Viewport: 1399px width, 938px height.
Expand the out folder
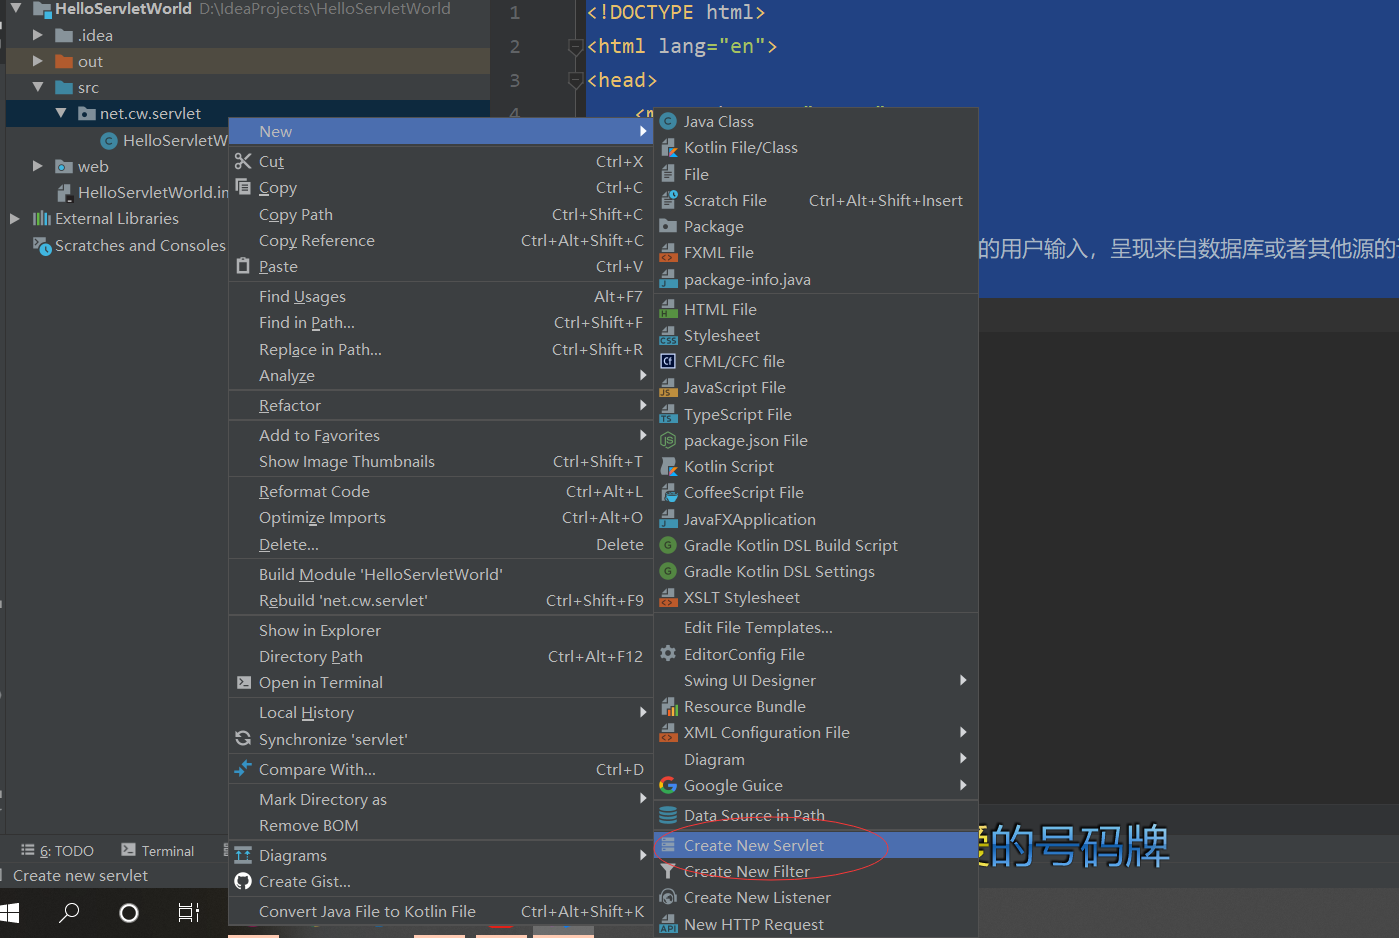(x=38, y=61)
